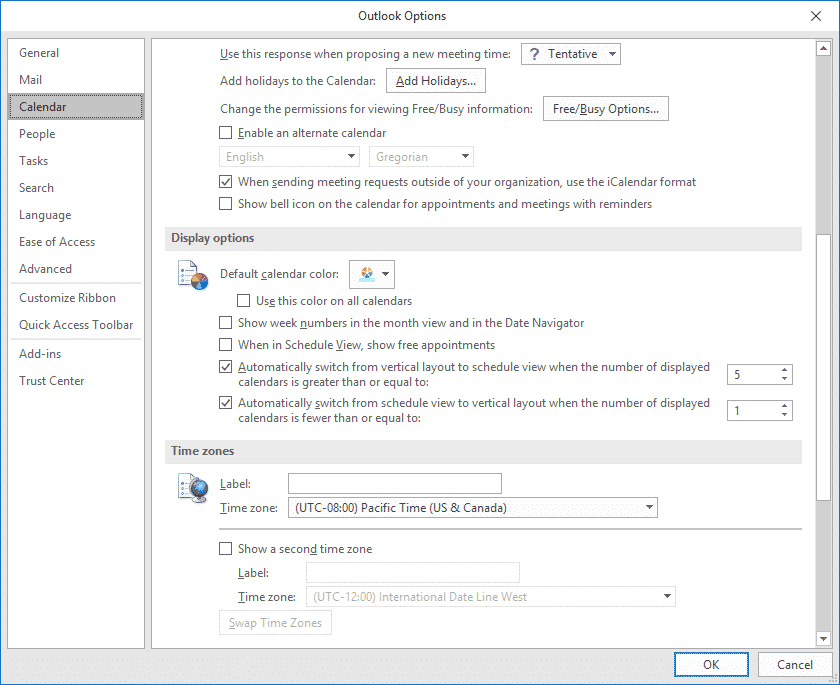Viewport: 840px width, 685px height.
Task: Open the Tentative response dropdown
Action: (571, 54)
